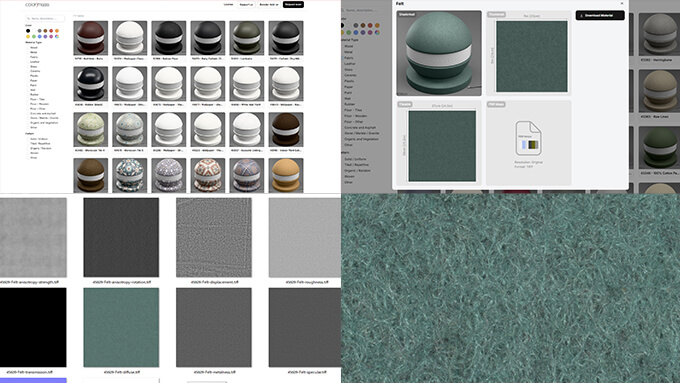Open the green floral Moroccan Tile sphere thumbnail

click(x=91, y=130)
